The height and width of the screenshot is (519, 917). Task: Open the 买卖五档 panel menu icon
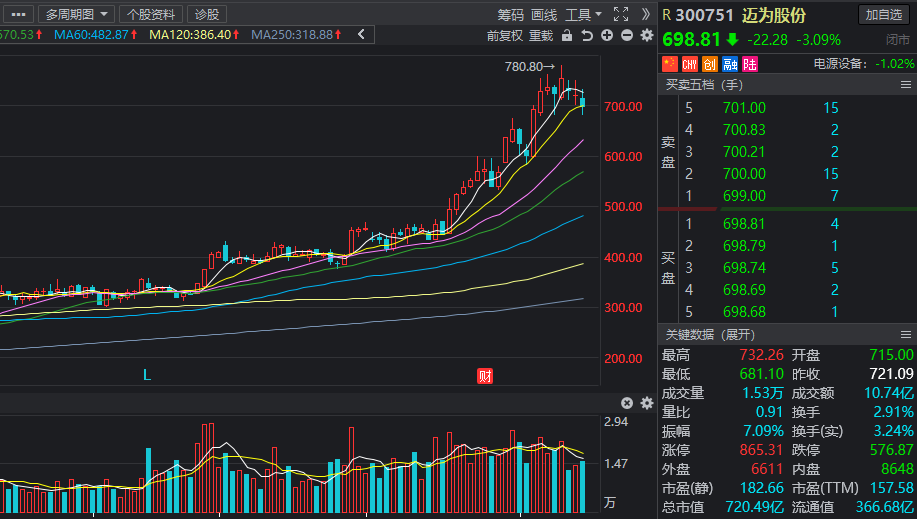(906, 85)
